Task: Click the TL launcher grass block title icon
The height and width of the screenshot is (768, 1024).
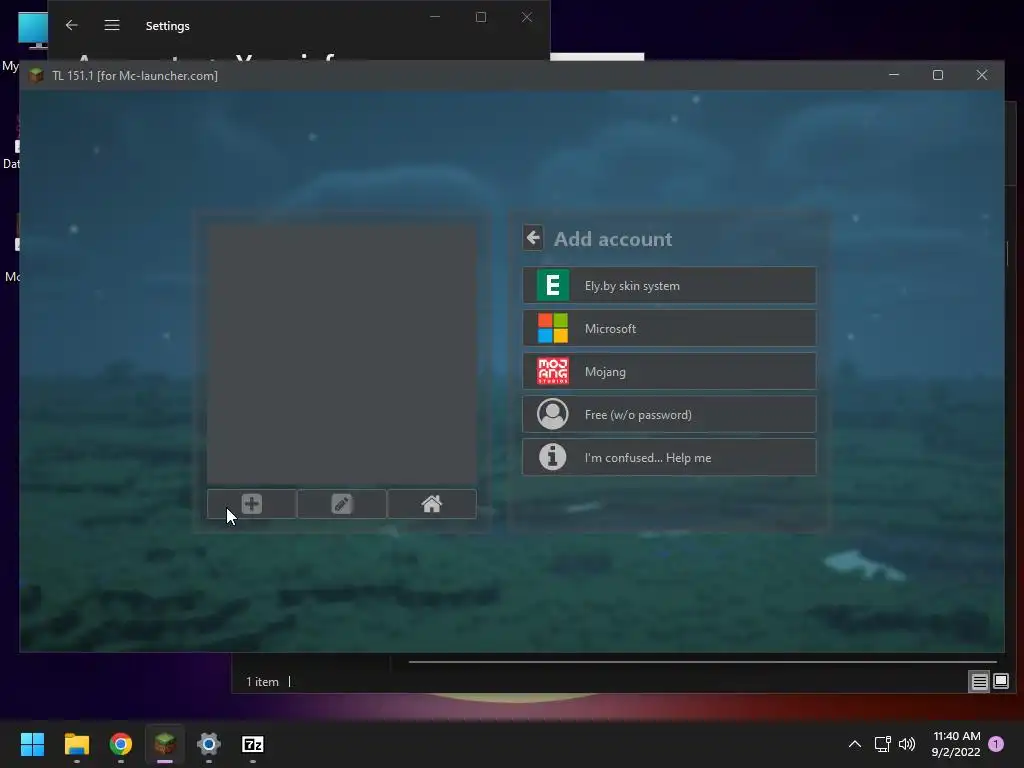Action: click(36, 76)
